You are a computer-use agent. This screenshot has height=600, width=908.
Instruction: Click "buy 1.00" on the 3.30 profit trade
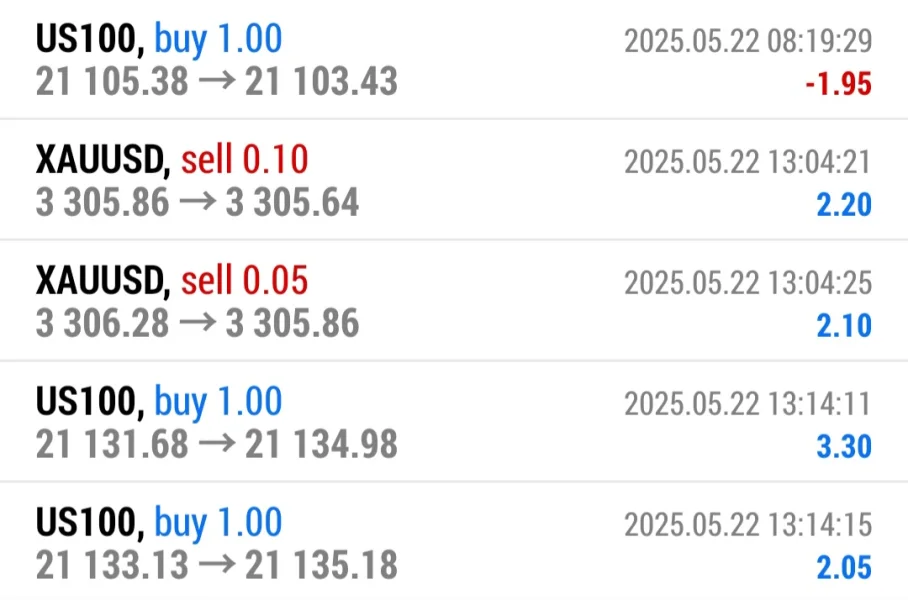218,402
